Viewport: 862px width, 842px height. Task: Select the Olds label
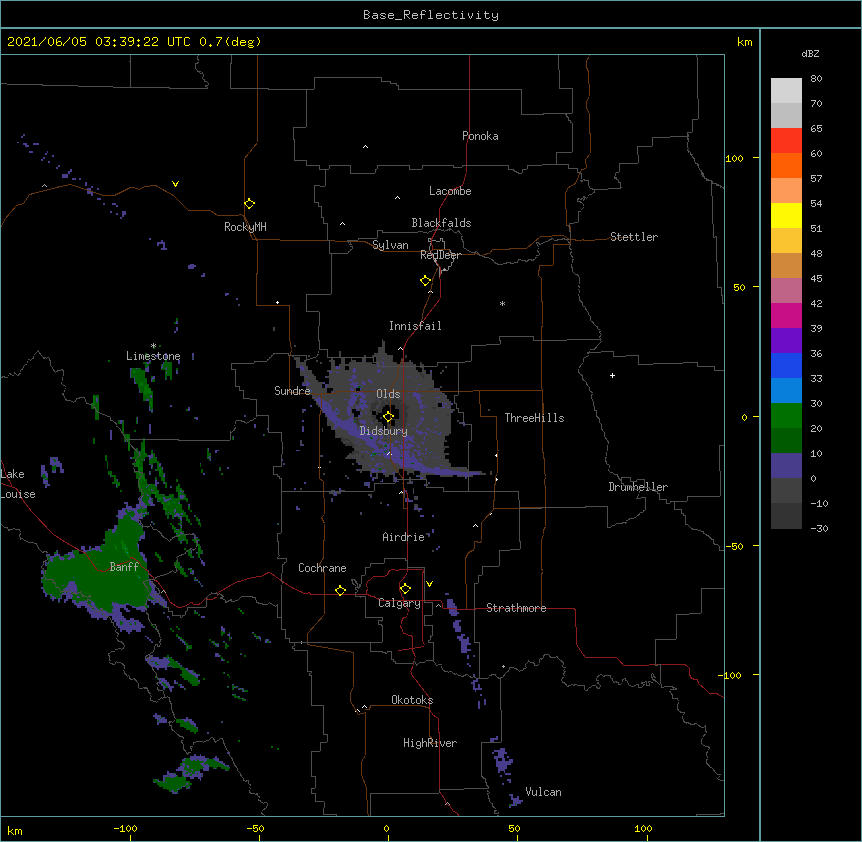pyautogui.click(x=388, y=394)
